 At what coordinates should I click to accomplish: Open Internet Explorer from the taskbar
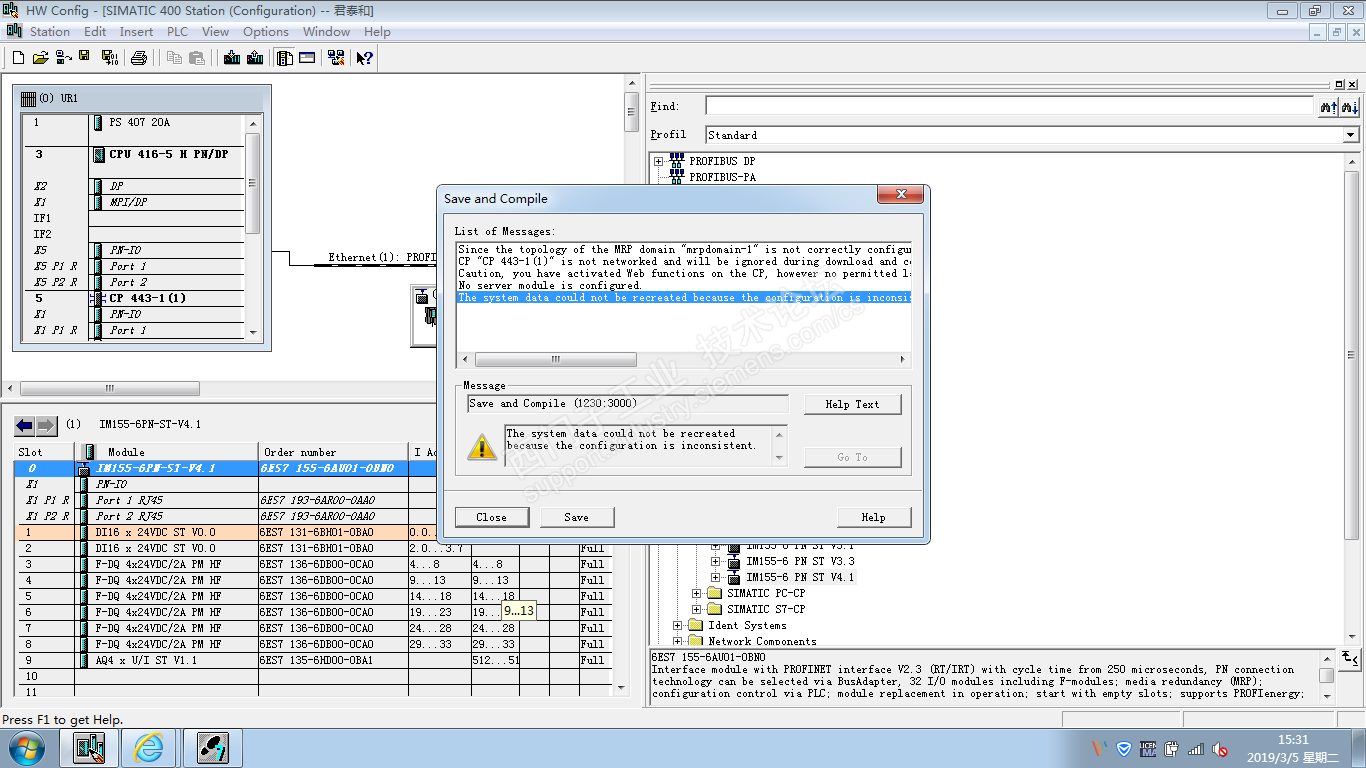tap(148, 748)
